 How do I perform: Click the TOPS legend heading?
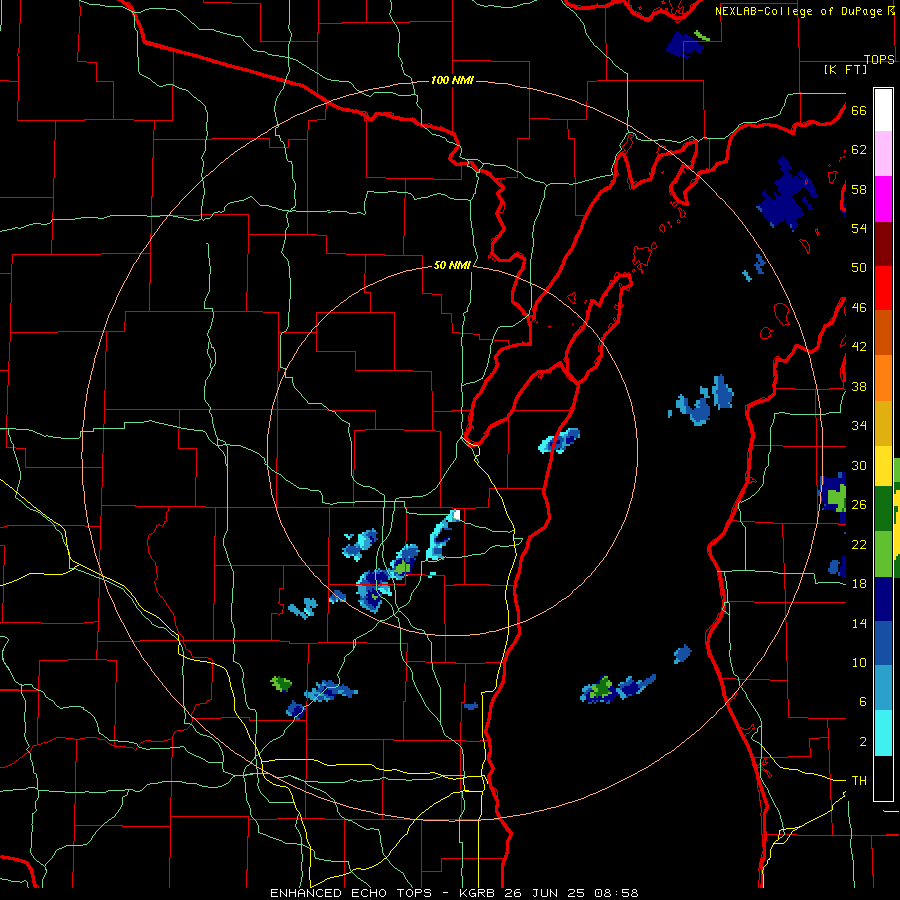pos(879,59)
